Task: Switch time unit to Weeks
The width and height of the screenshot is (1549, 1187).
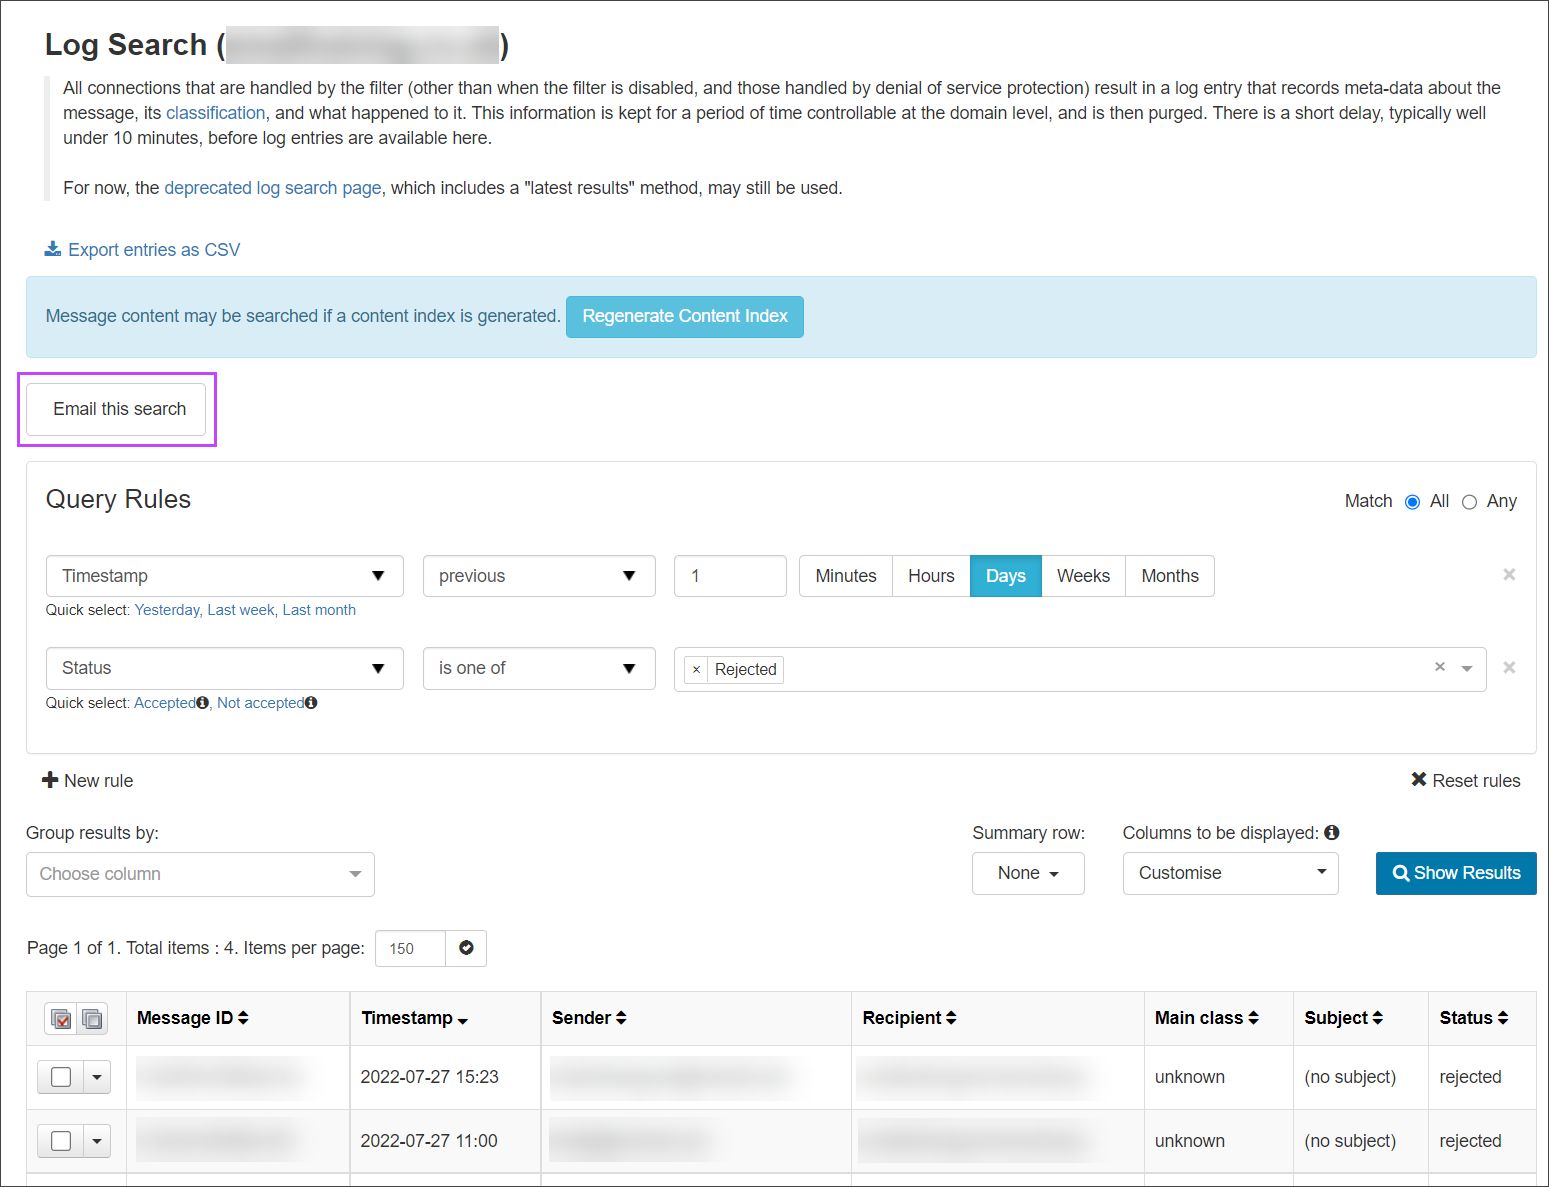Action: [1083, 576]
